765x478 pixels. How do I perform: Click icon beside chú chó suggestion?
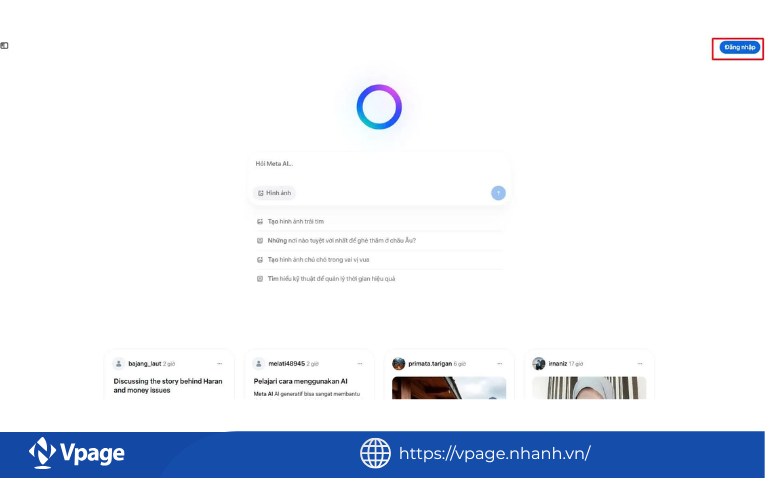(x=260, y=260)
